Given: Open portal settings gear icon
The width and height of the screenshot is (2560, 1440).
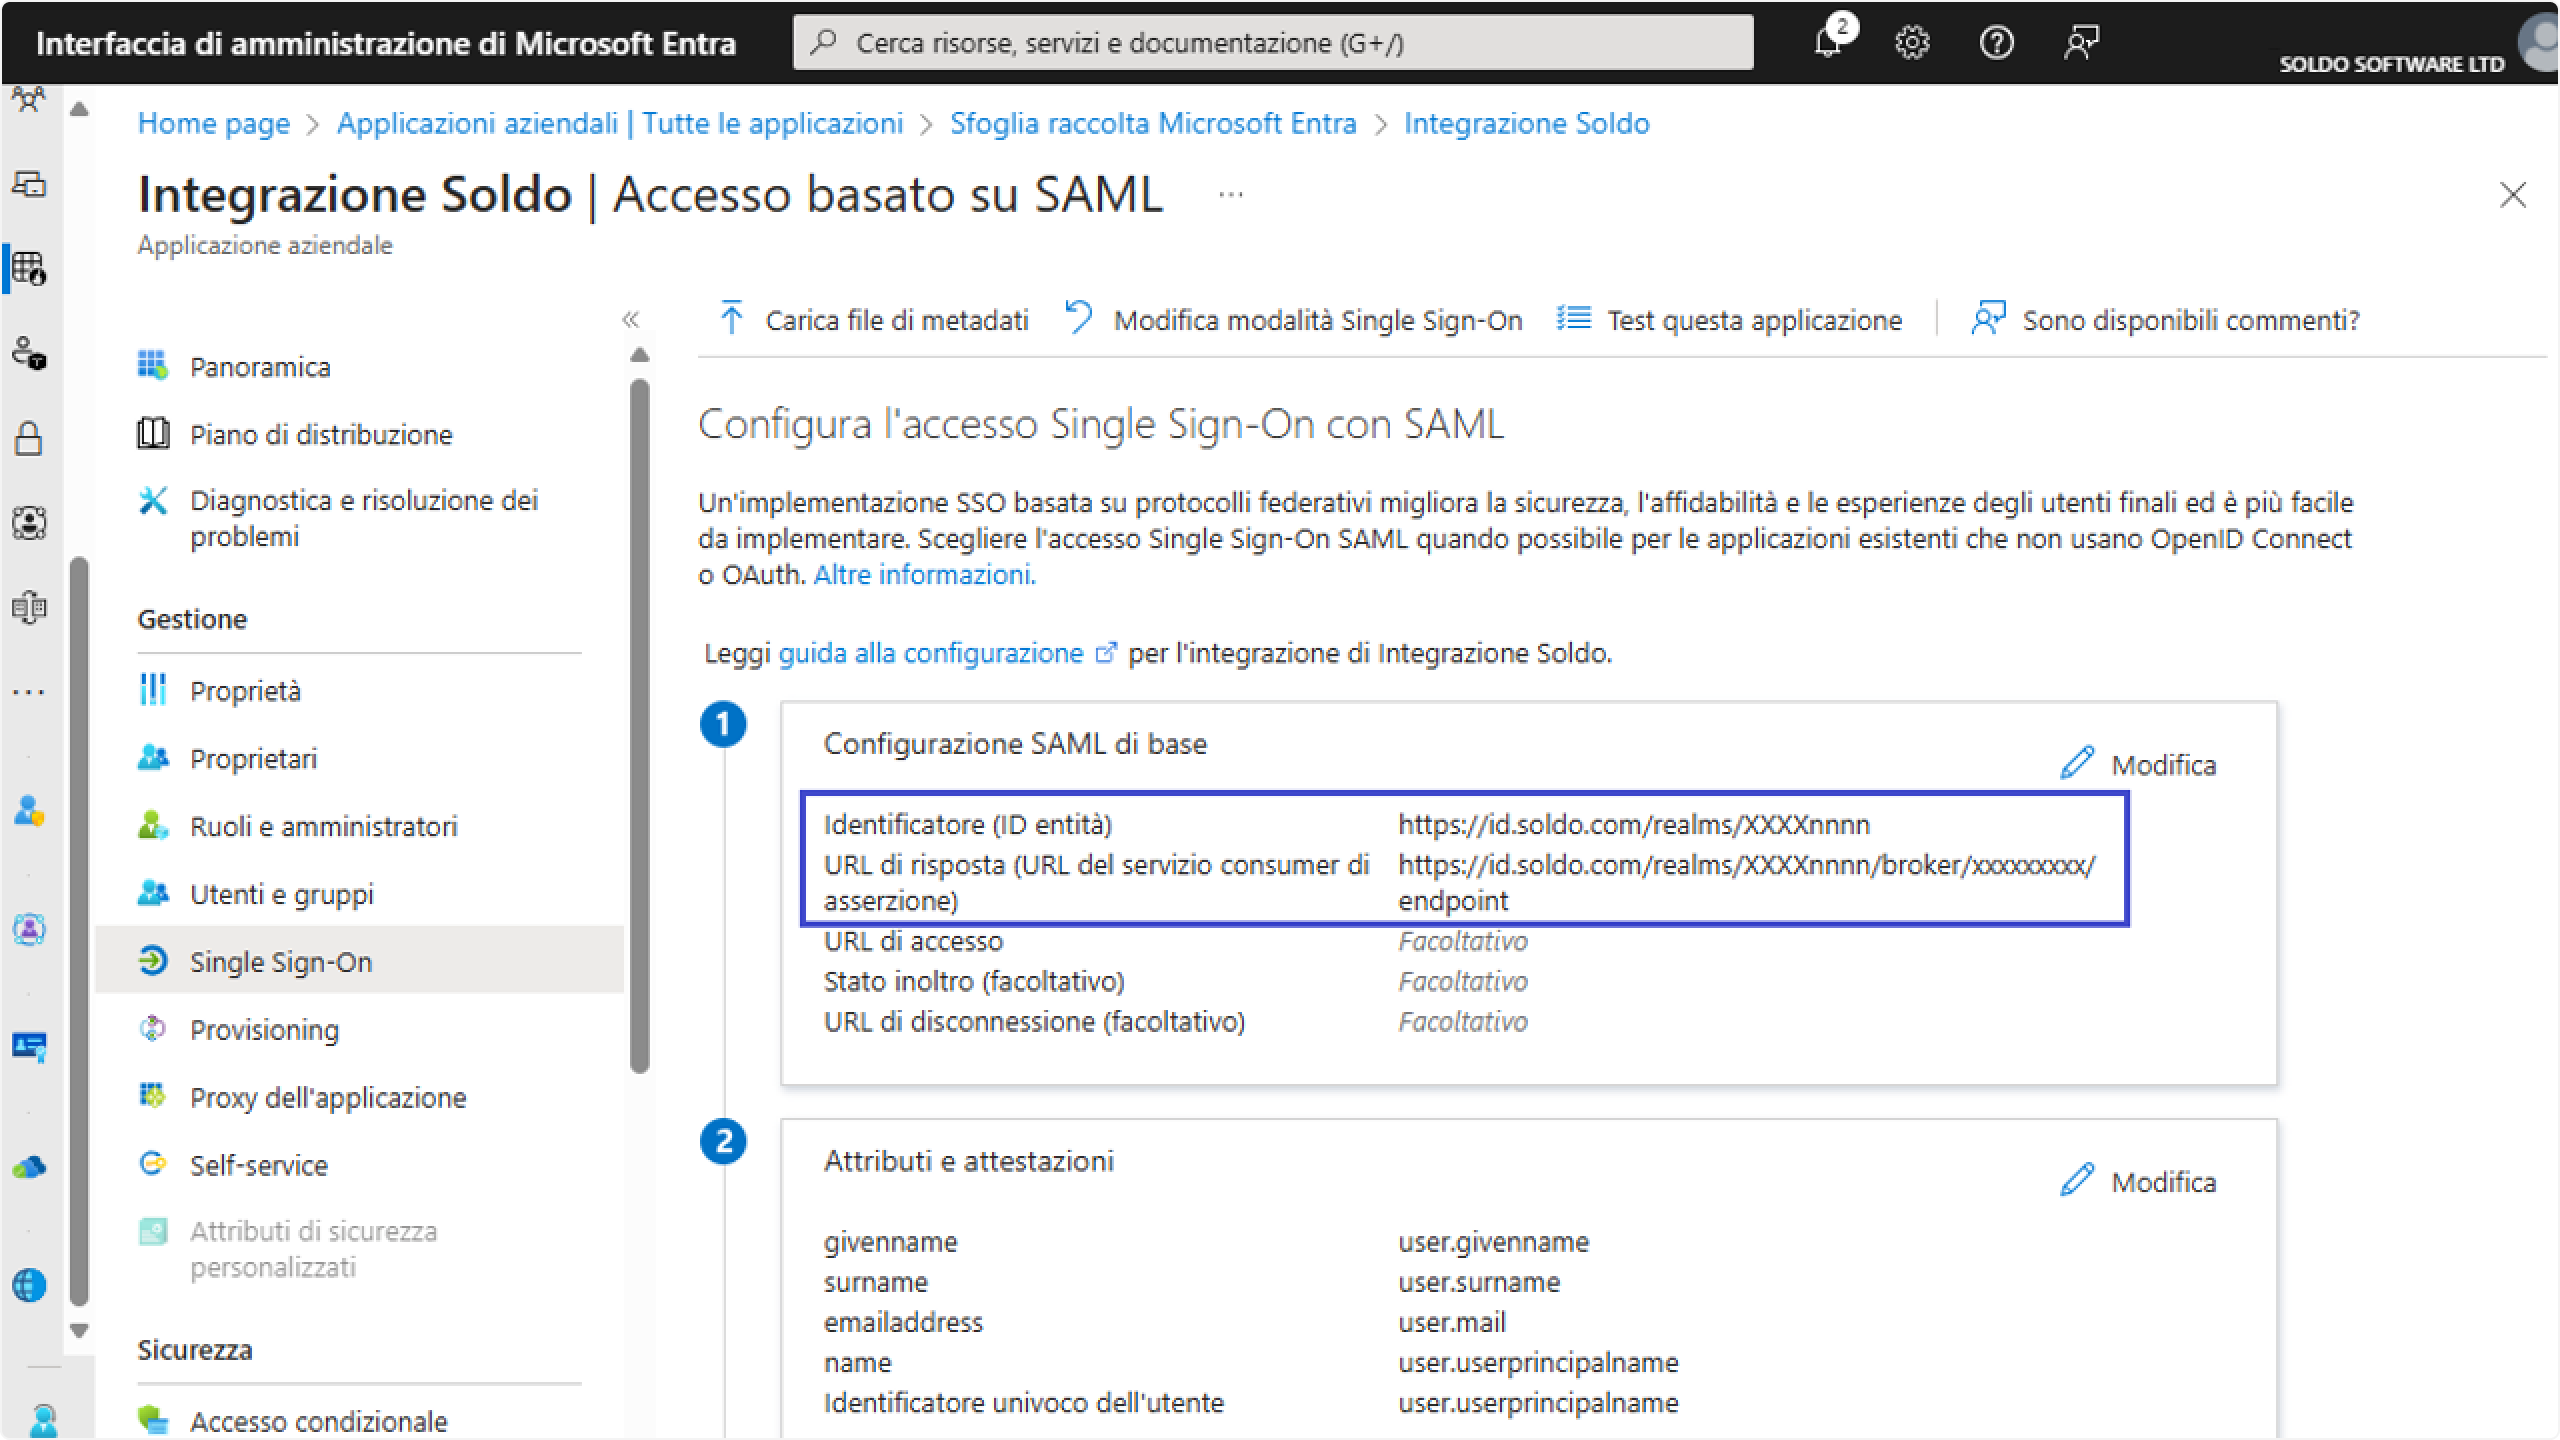Looking at the screenshot, I should 1912,42.
